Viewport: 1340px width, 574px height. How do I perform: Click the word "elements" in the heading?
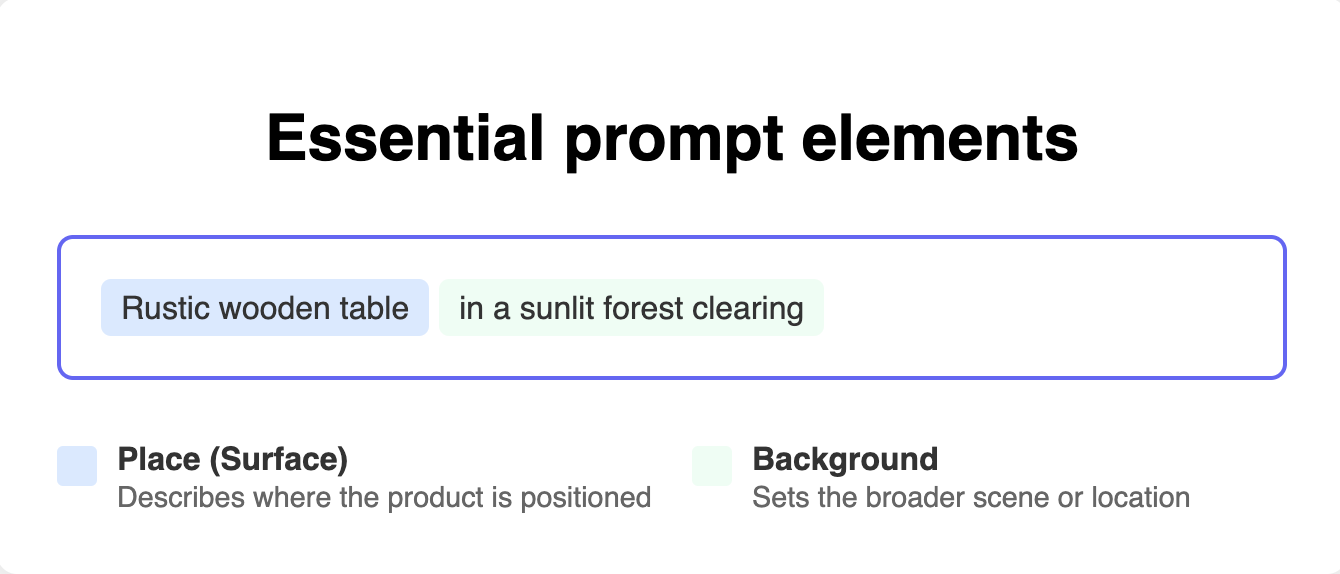pos(939,138)
